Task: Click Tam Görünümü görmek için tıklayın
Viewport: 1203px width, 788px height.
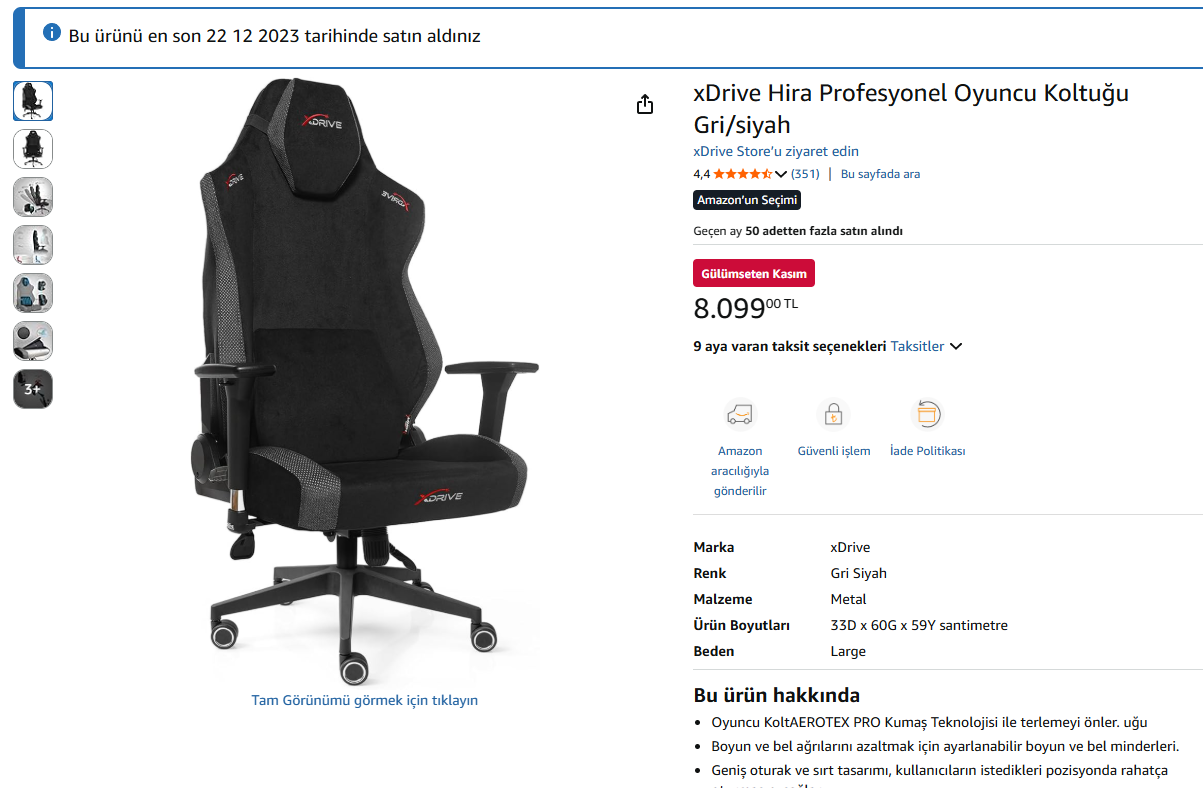Action: [x=364, y=700]
